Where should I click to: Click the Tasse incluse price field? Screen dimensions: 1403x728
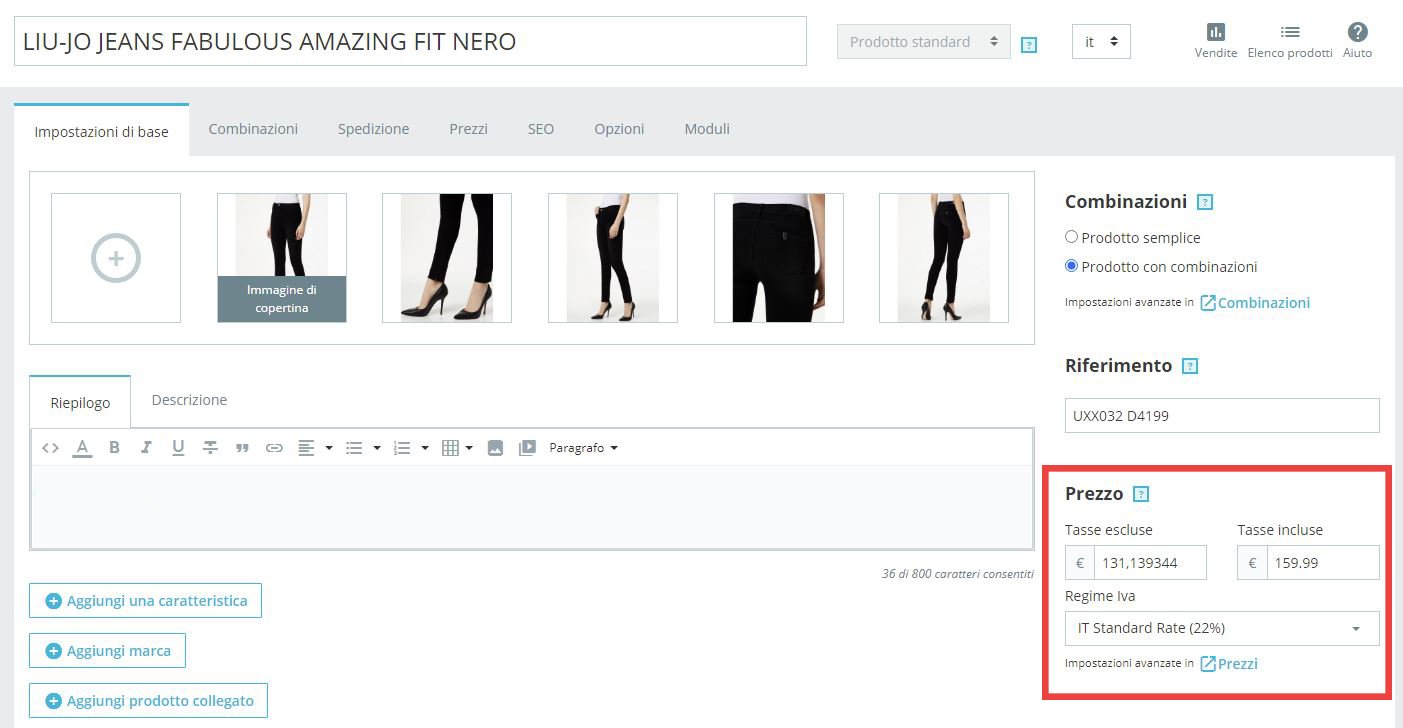[1323, 563]
